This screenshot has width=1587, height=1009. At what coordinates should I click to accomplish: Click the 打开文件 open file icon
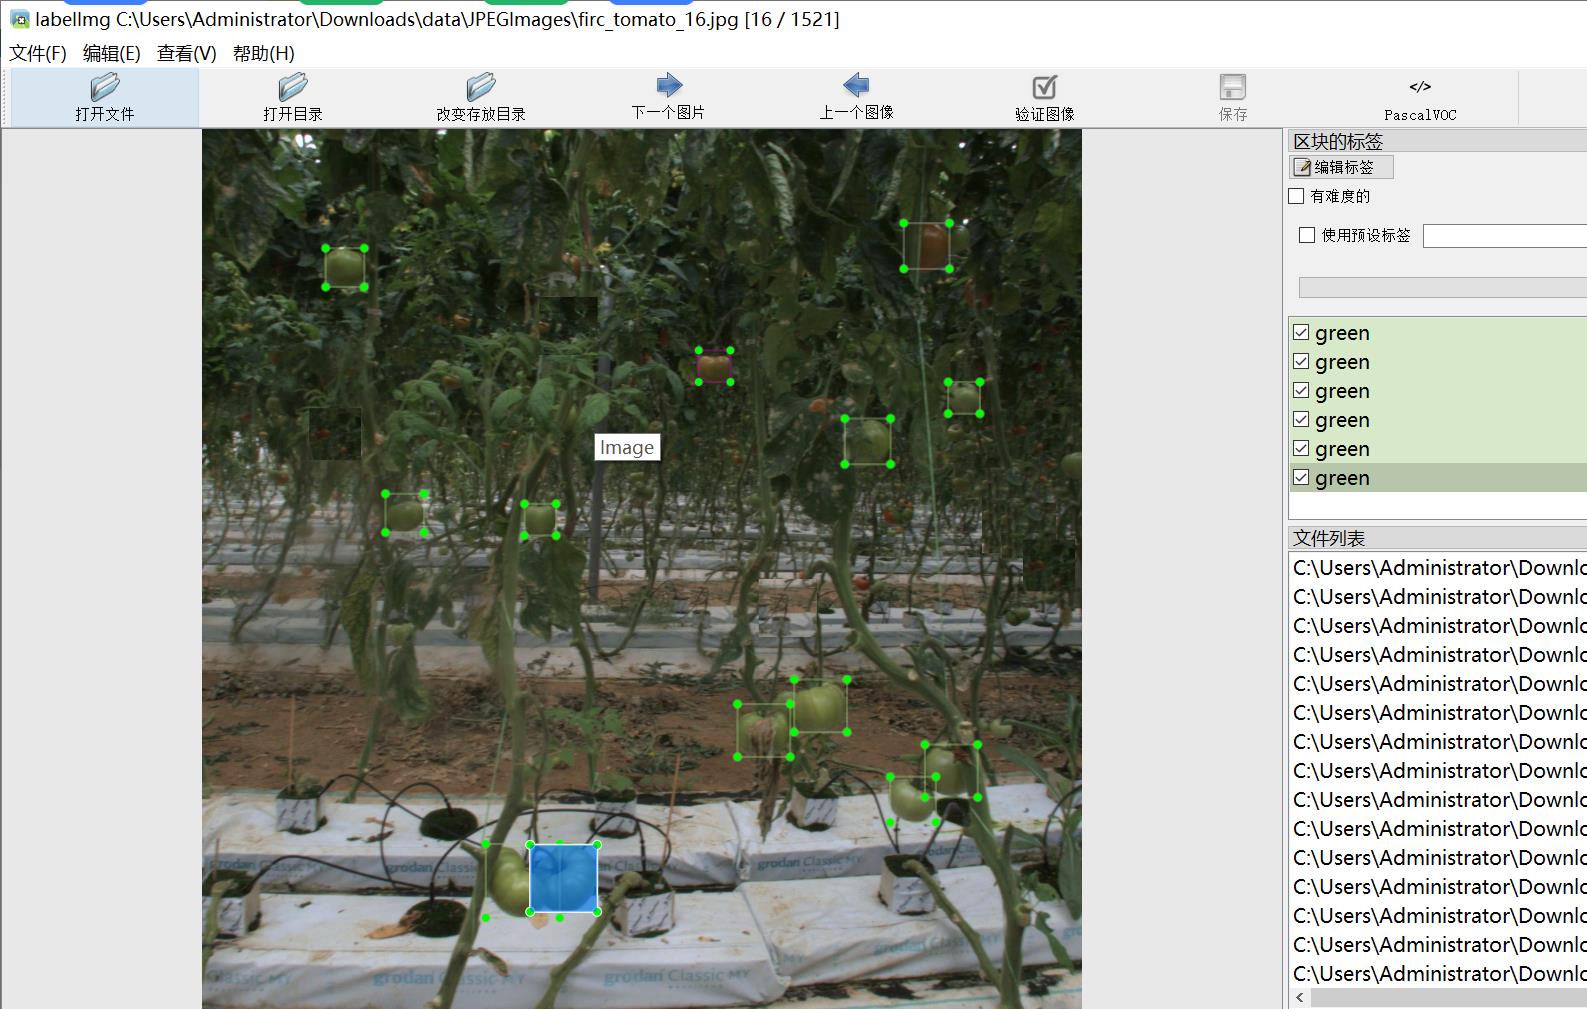click(105, 87)
